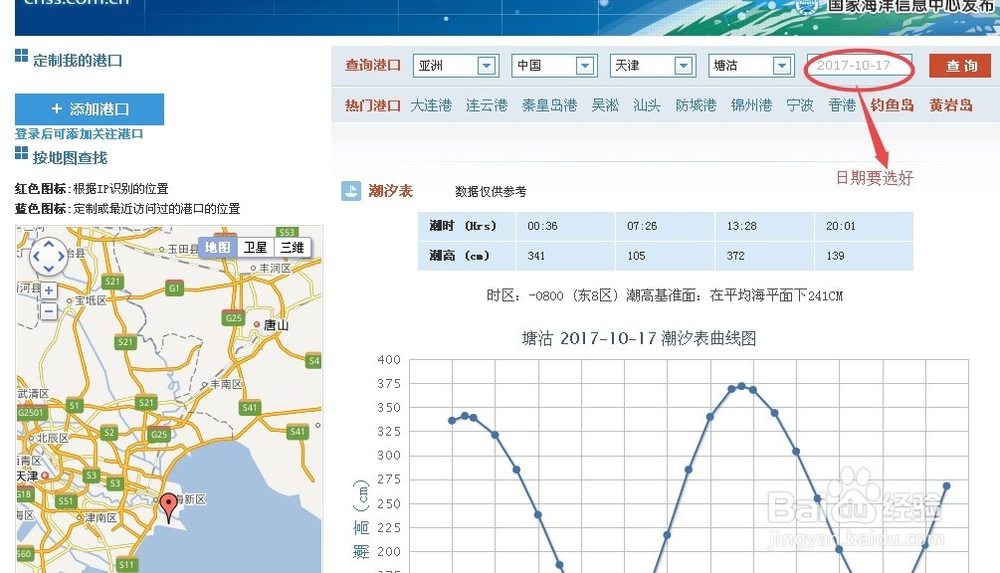Viewport: 1000px width, 573px height.
Task: Click the peak data point on tide curve
Action: click(x=741, y=386)
